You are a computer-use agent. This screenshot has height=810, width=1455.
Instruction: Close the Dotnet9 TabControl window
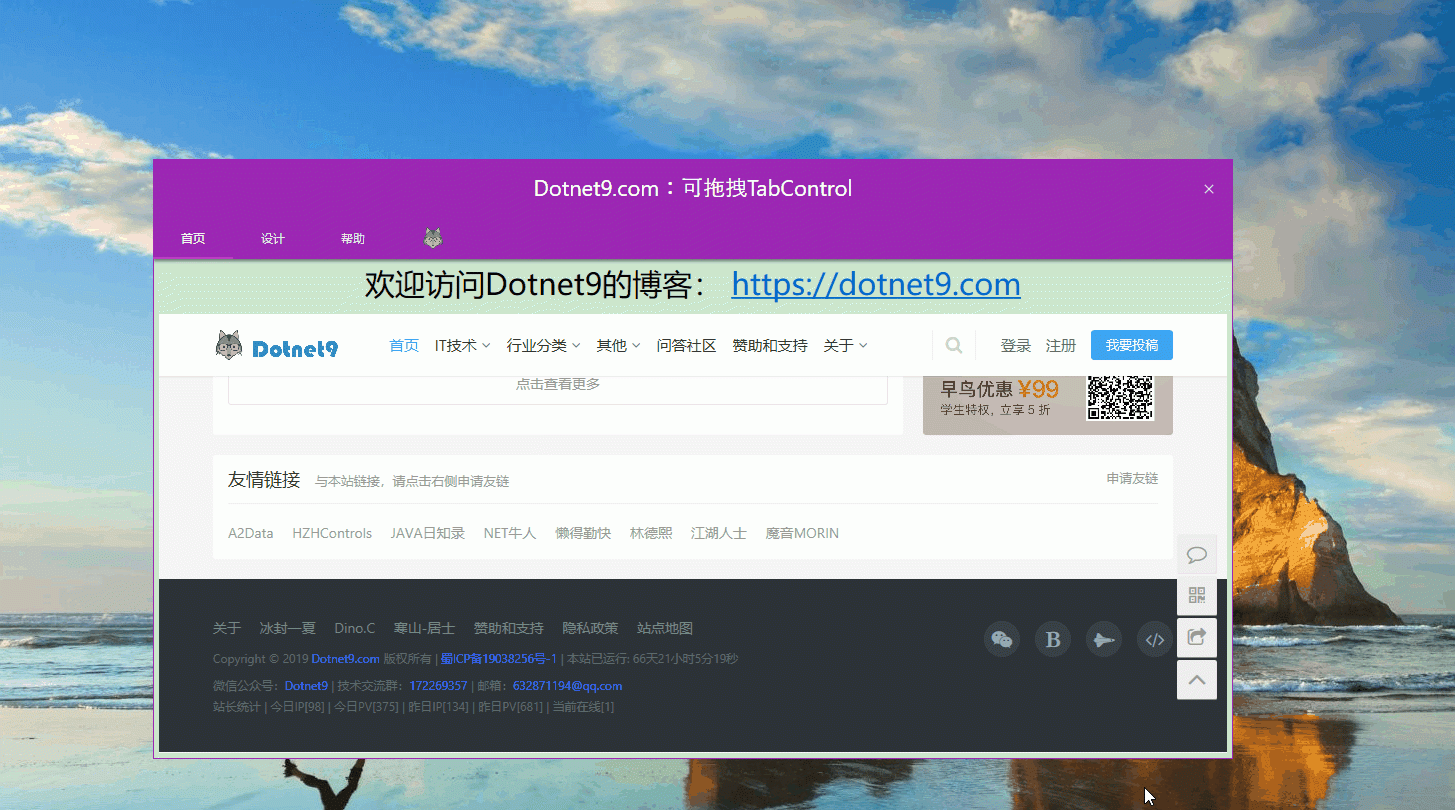click(x=1209, y=189)
